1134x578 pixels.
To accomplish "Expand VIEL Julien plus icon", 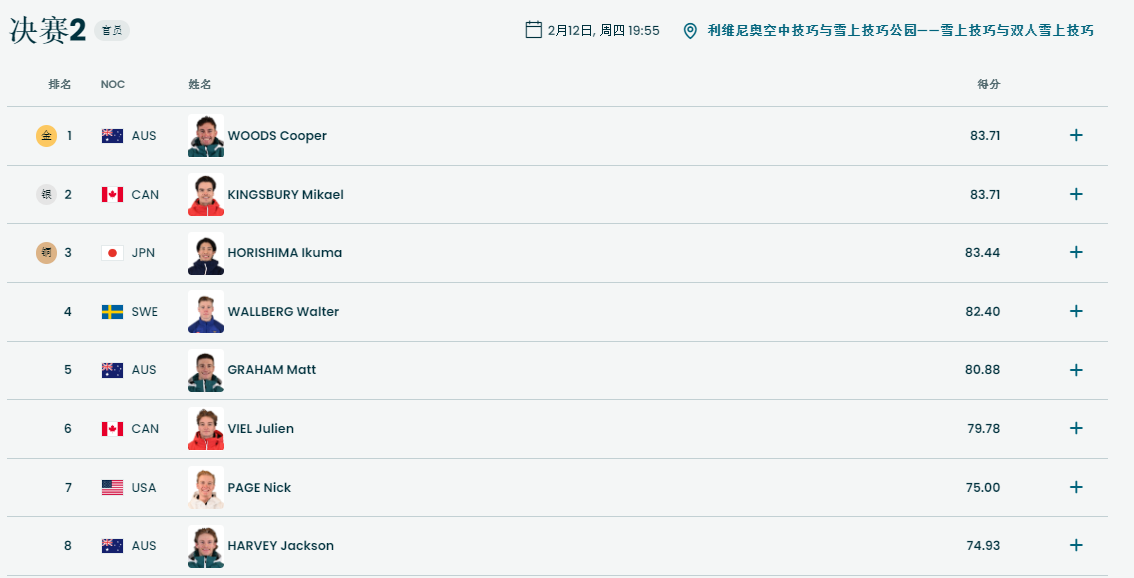I will [1076, 428].
